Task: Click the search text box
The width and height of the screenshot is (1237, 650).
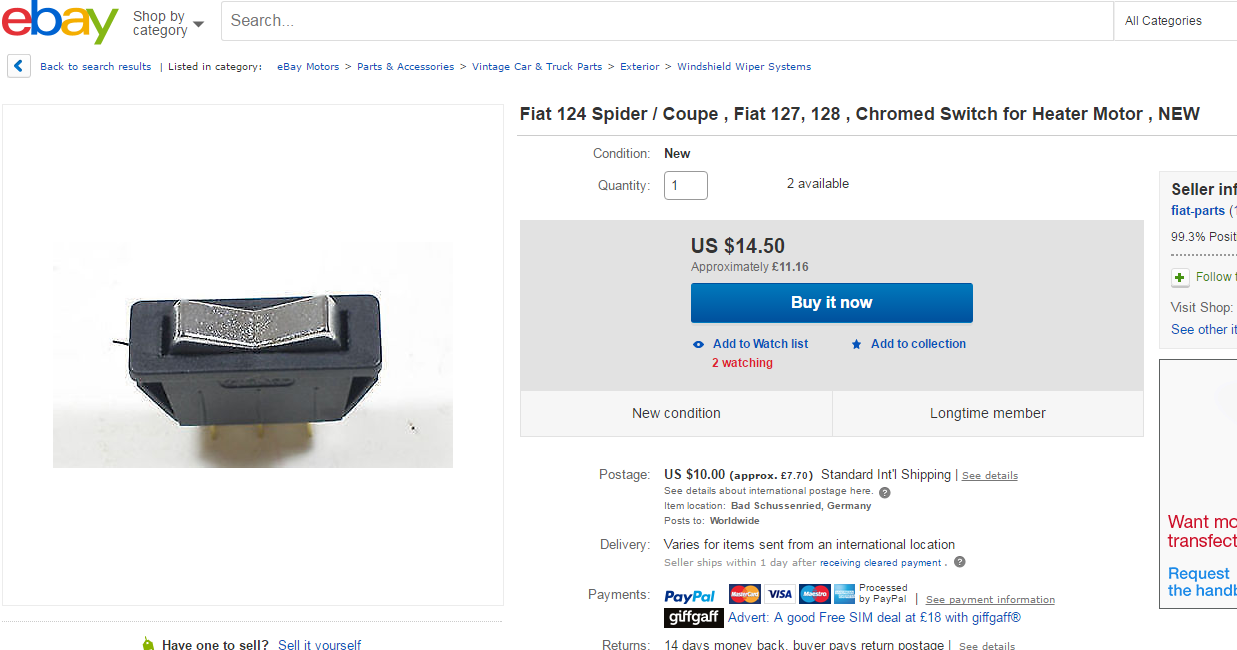Action: click(x=667, y=21)
